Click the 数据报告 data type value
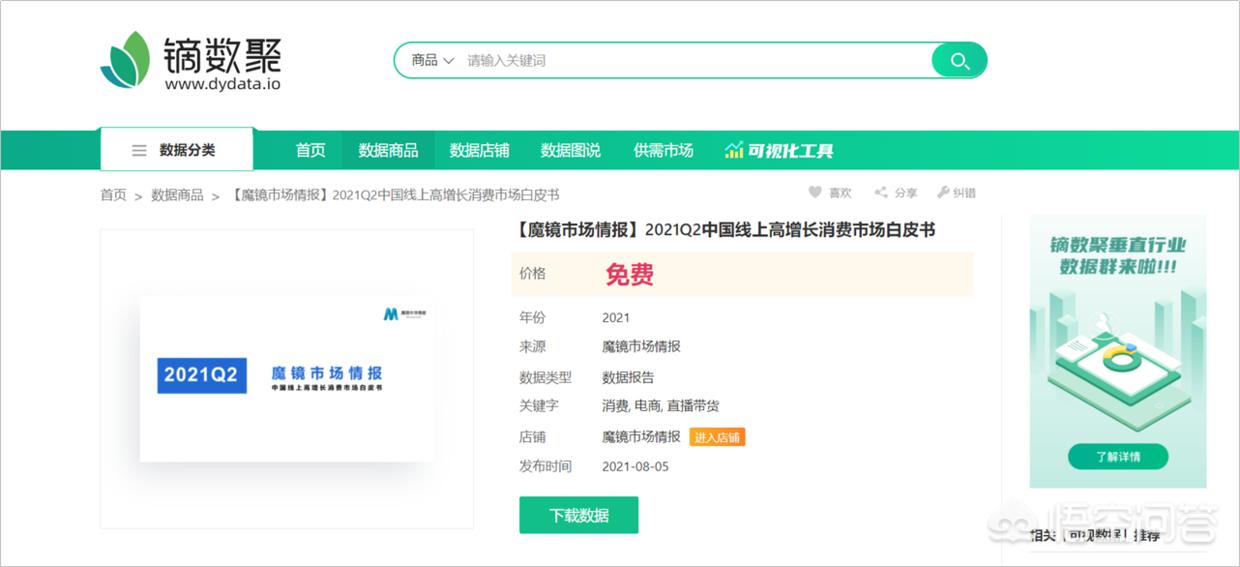Screen dimensions: 1240x567 [x=628, y=377]
